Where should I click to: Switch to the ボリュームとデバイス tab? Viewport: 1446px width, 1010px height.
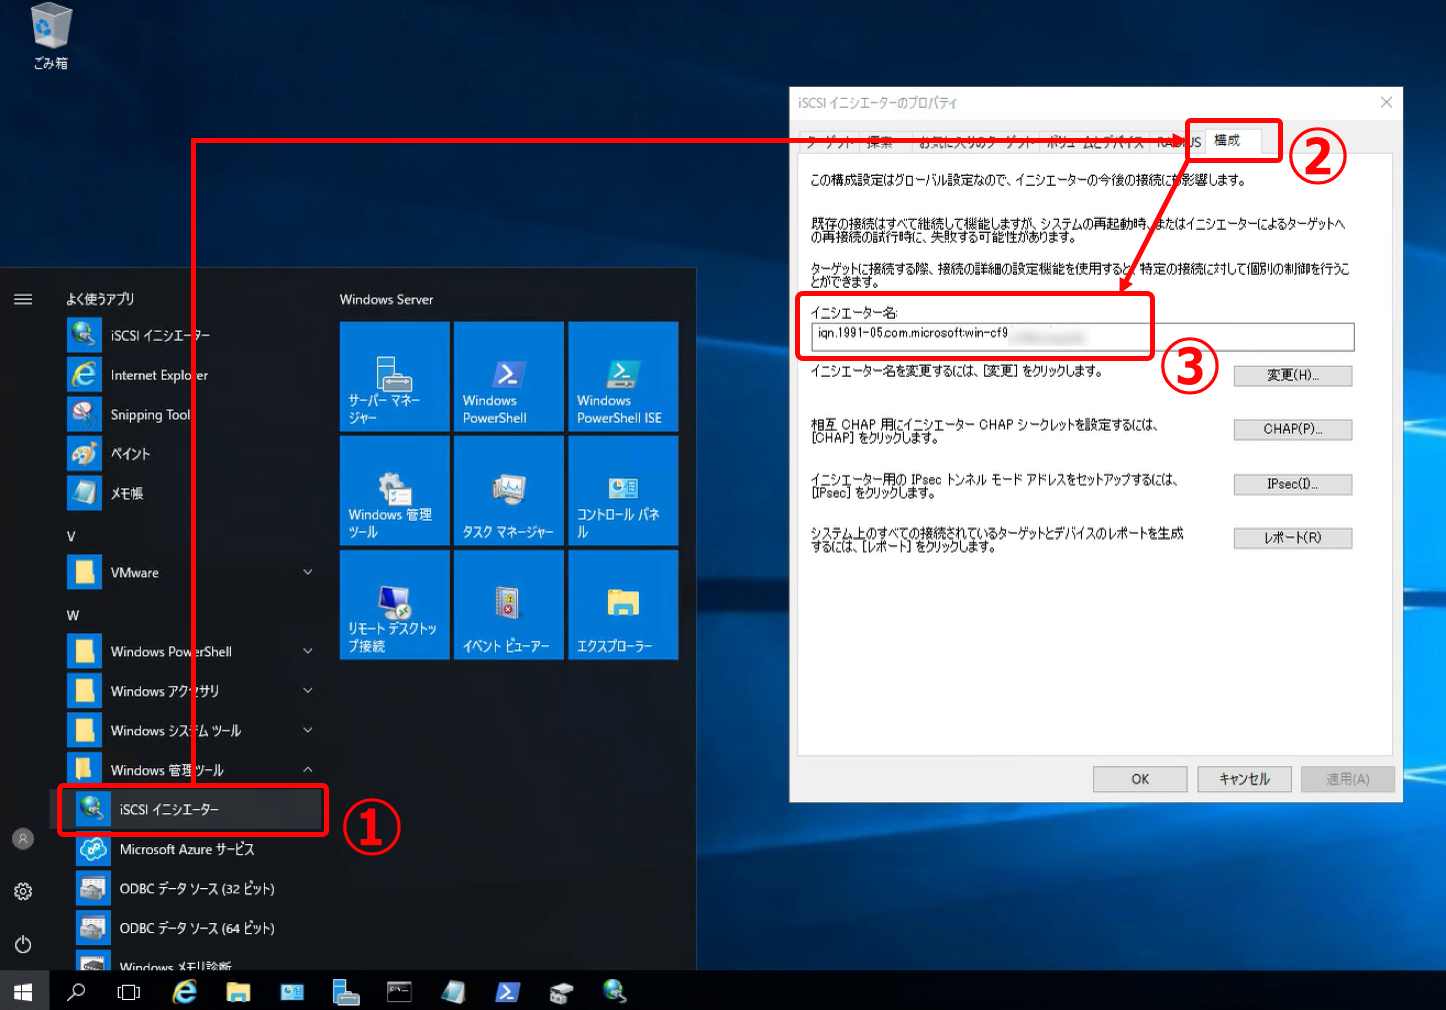(1096, 143)
